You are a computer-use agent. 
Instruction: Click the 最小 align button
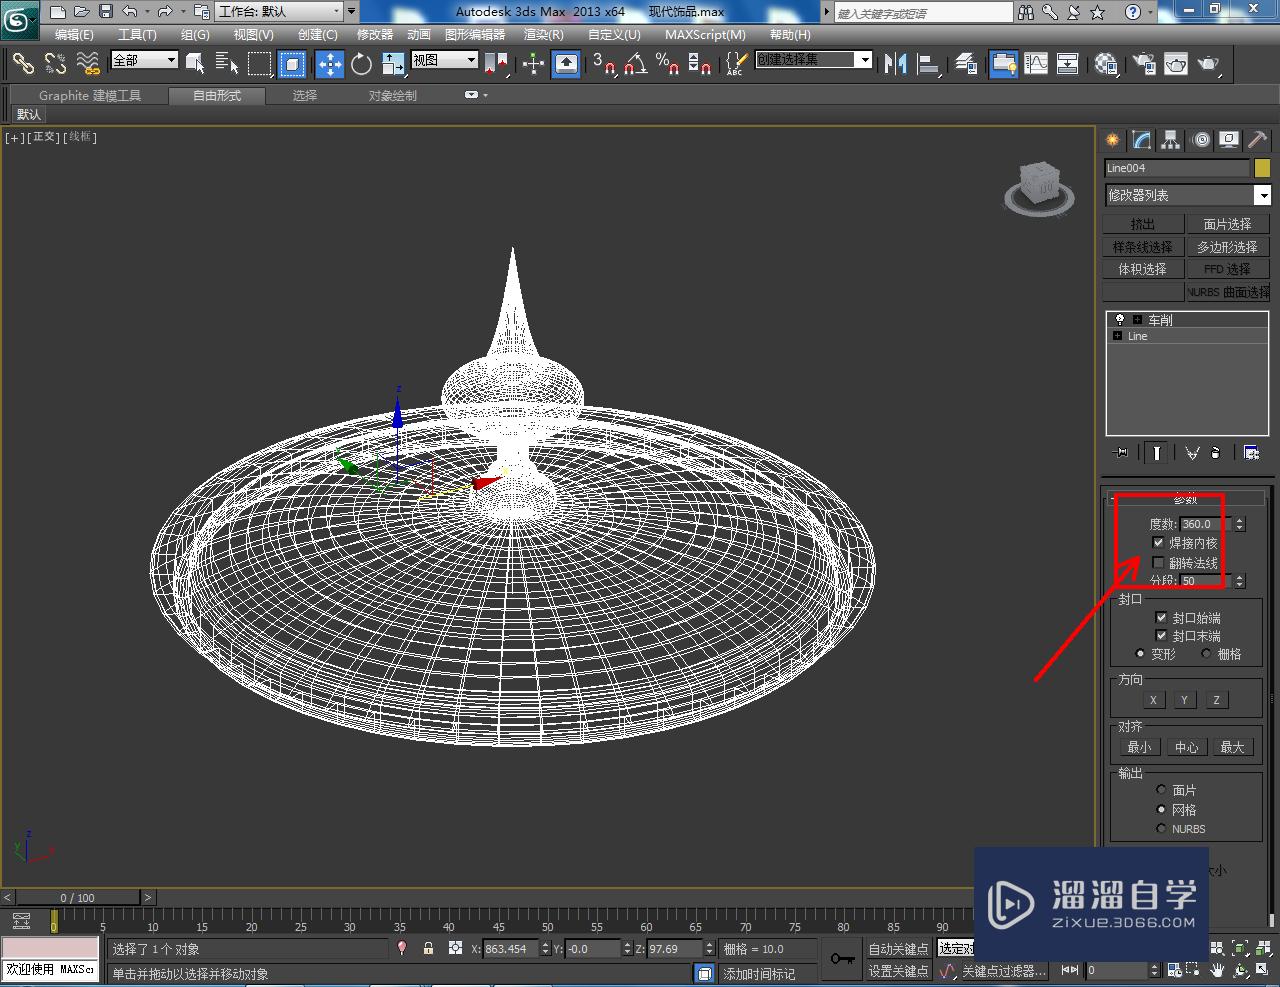[x=1139, y=747]
